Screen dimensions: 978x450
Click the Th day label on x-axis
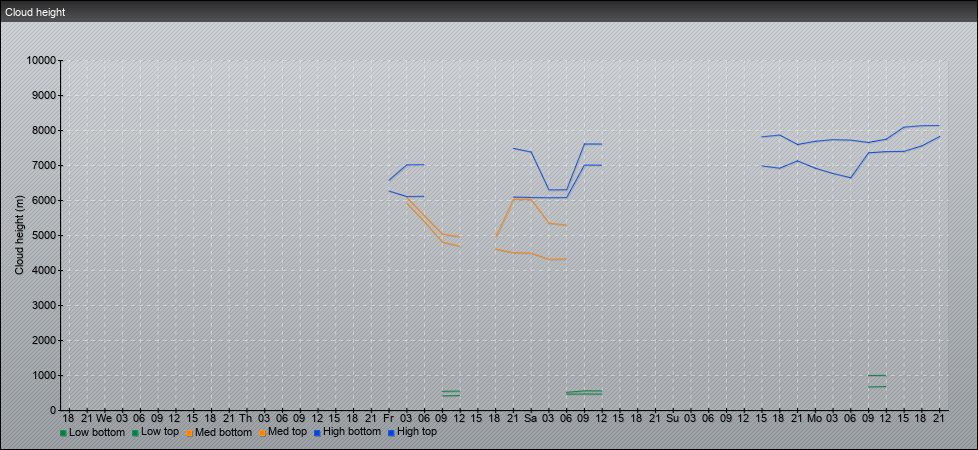[246, 418]
